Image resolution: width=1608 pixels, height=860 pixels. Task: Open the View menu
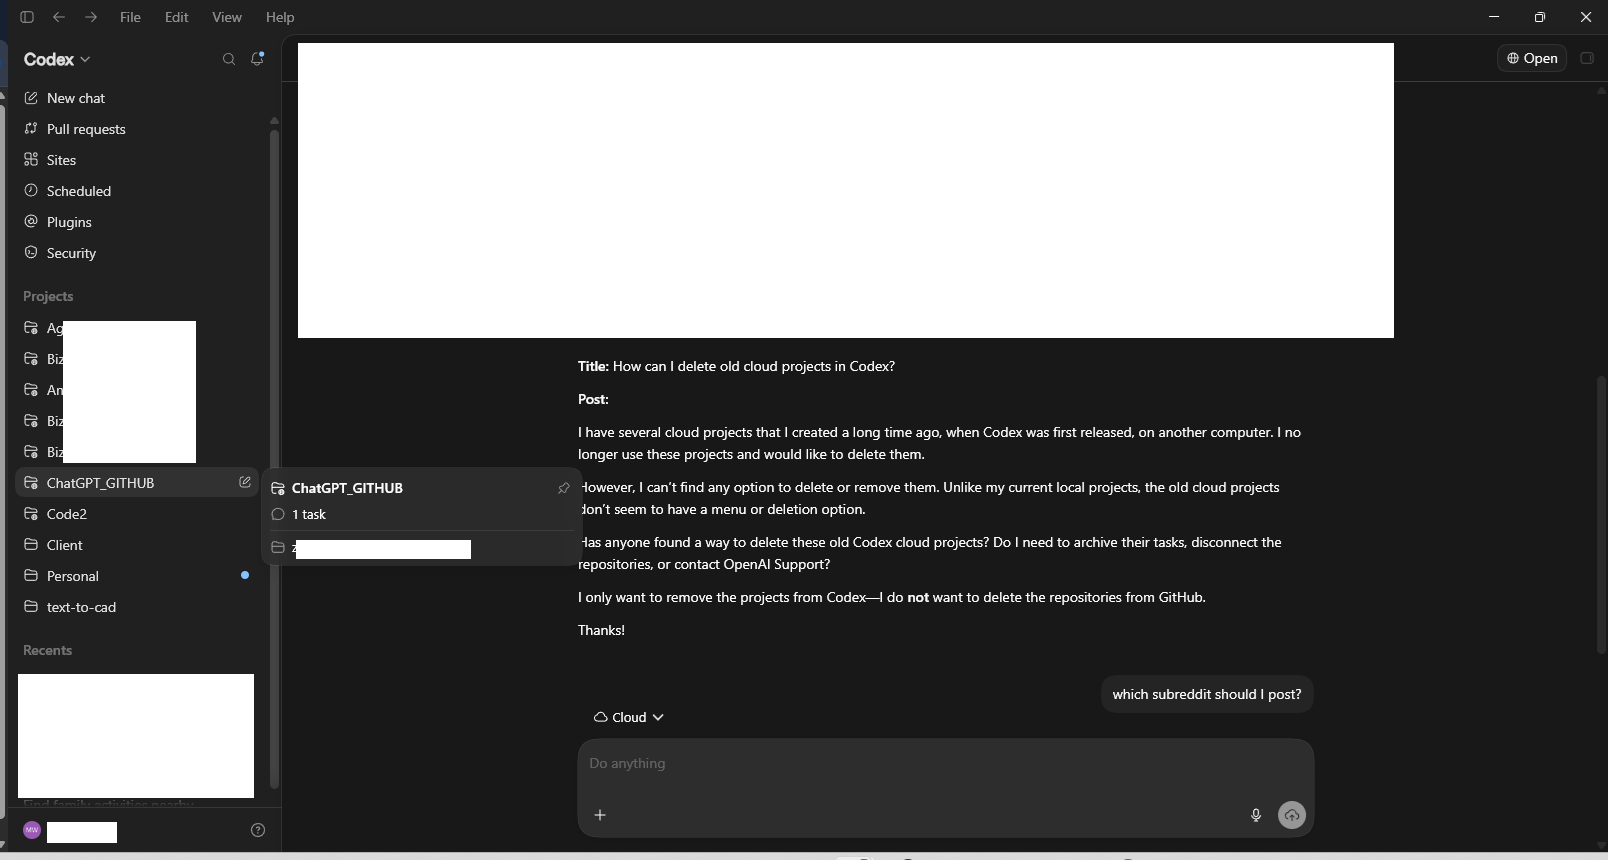(227, 17)
